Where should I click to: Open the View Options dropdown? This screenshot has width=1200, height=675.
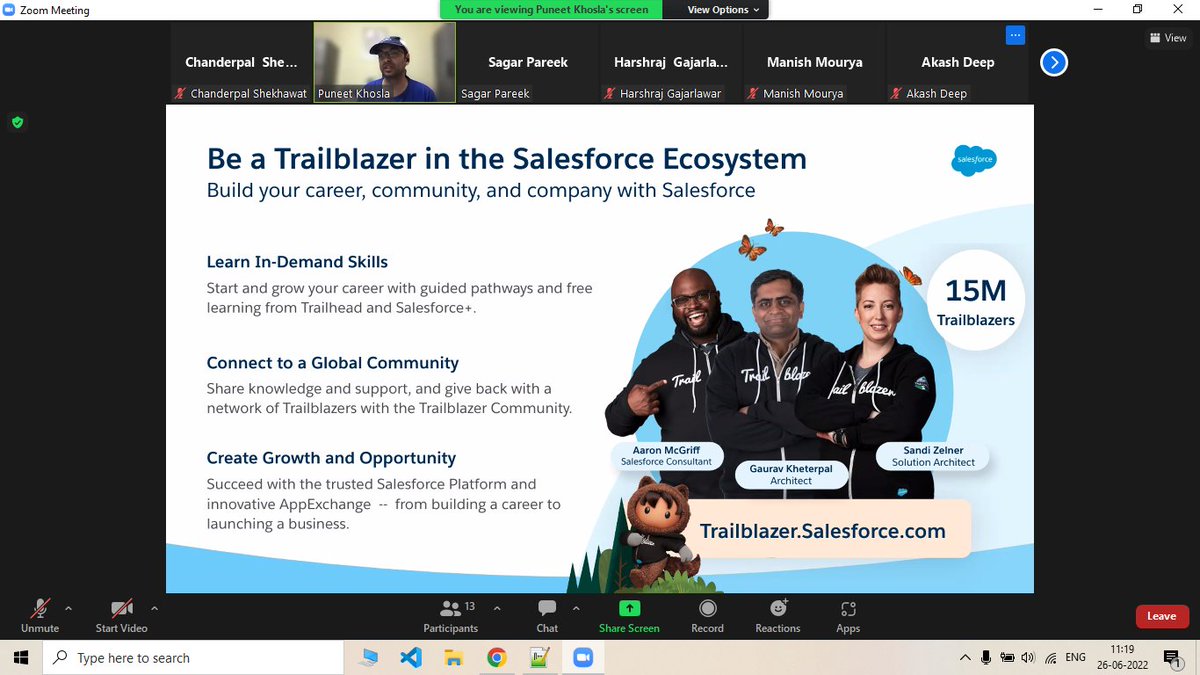(723, 10)
